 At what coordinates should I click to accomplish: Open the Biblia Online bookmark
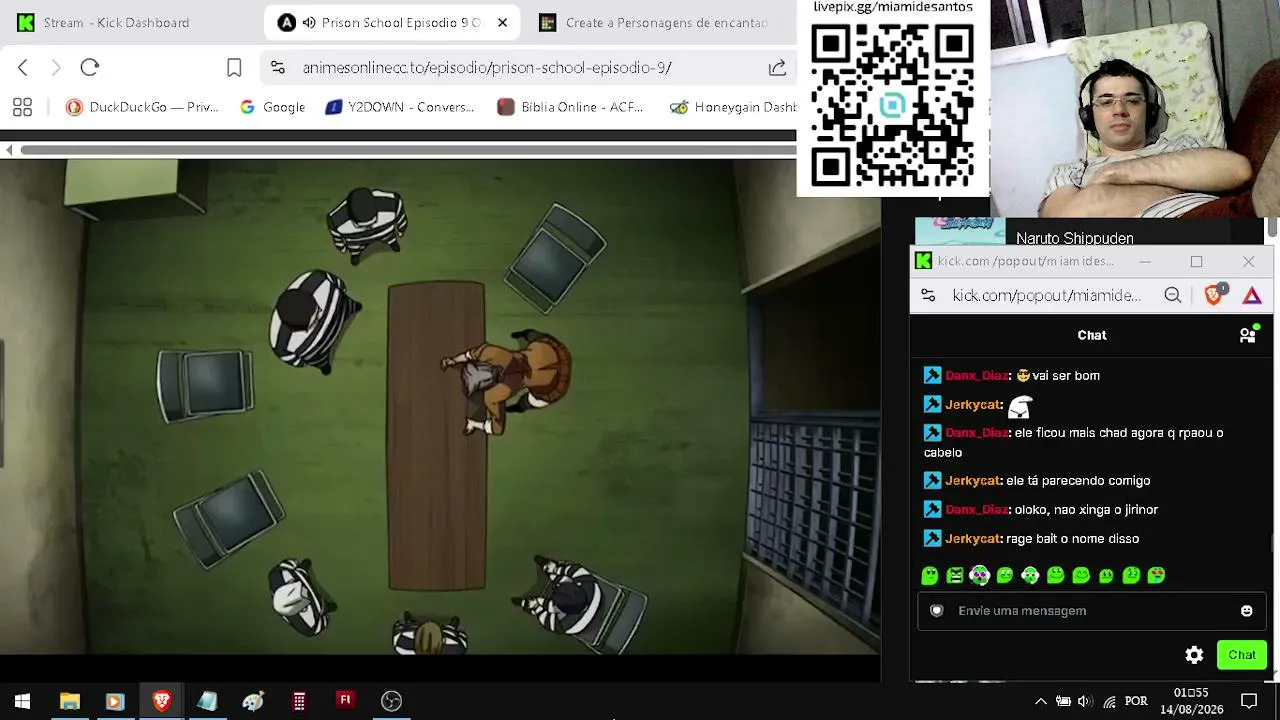(570, 107)
